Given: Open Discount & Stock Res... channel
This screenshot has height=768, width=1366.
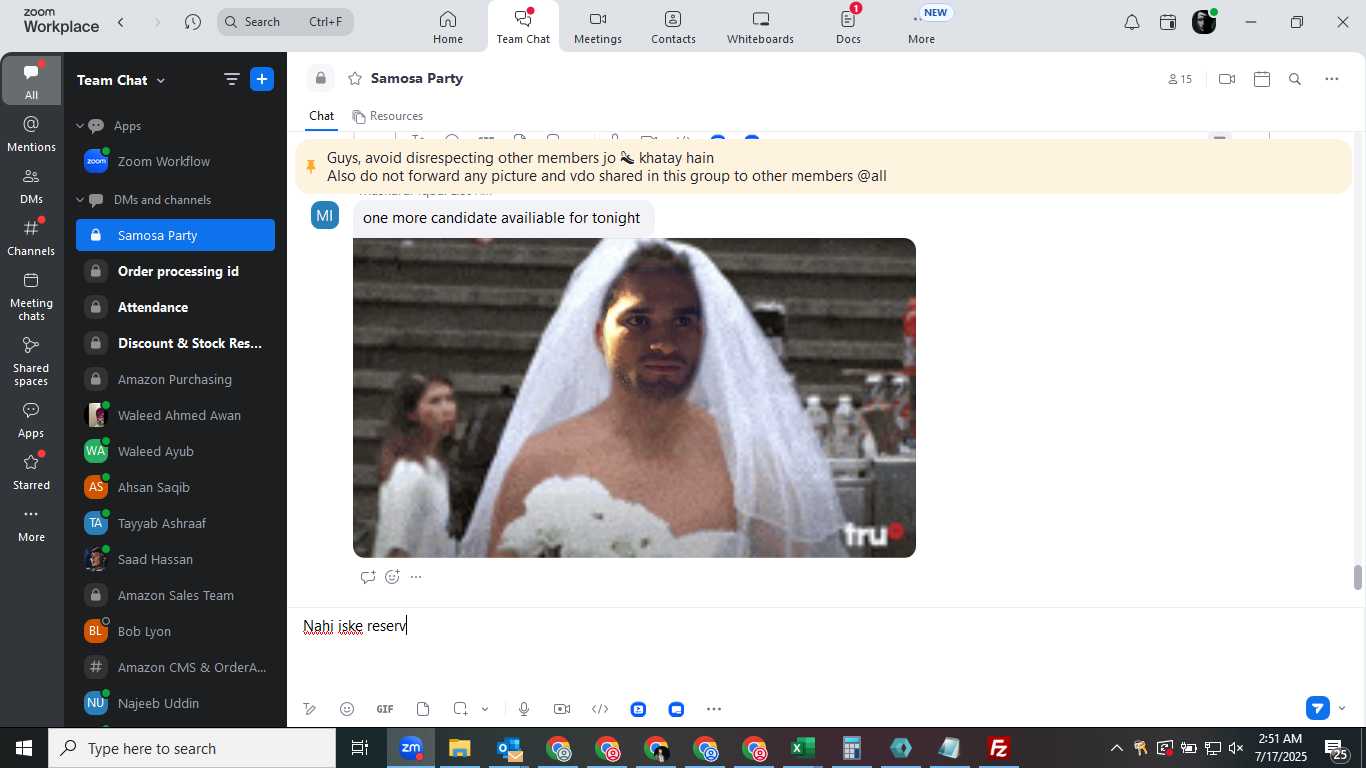Looking at the screenshot, I should coord(175,343).
